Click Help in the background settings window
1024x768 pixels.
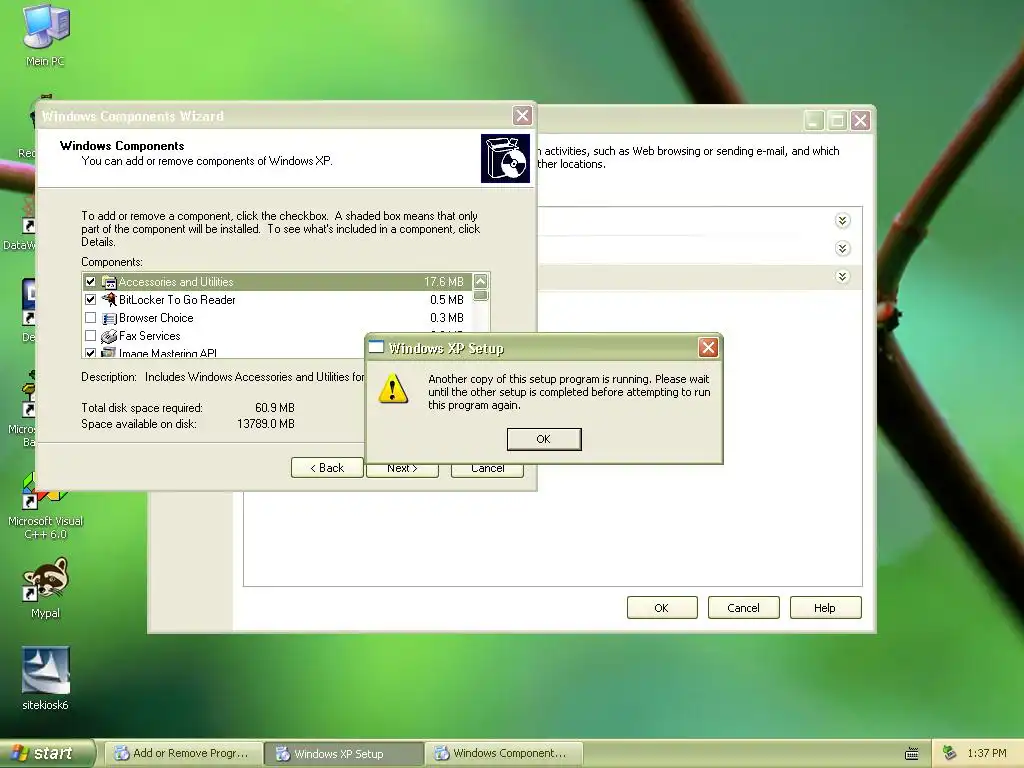825,608
